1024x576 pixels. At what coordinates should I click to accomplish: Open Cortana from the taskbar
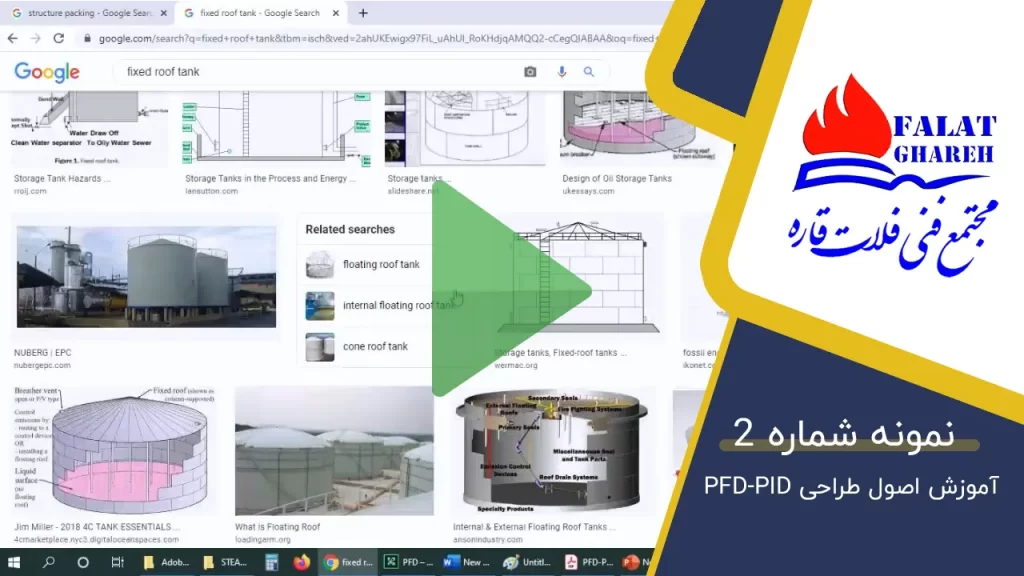coord(83,562)
